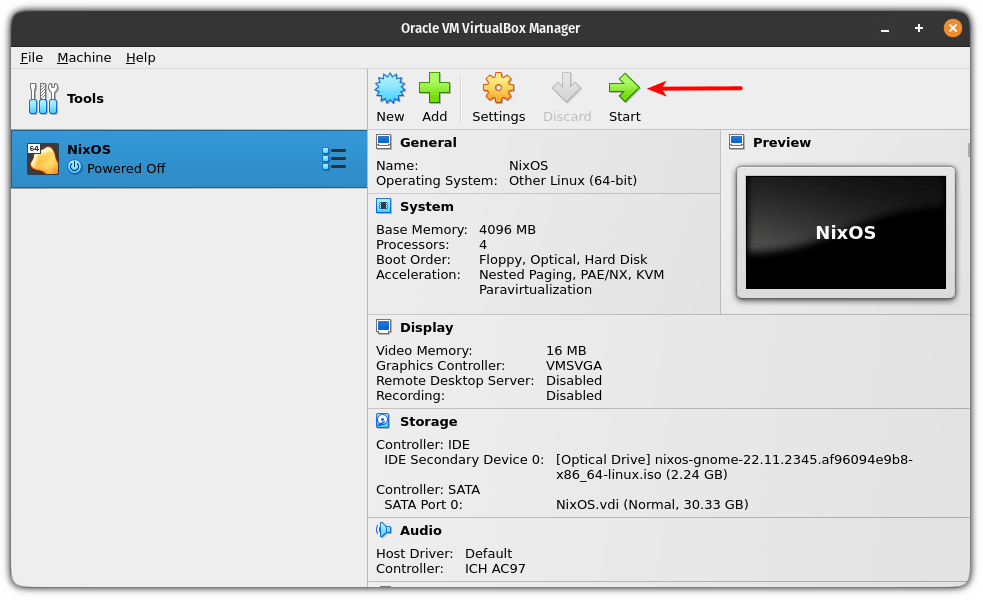Click the System section chip icon
This screenshot has height=600, width=983.
click(384, 206)
